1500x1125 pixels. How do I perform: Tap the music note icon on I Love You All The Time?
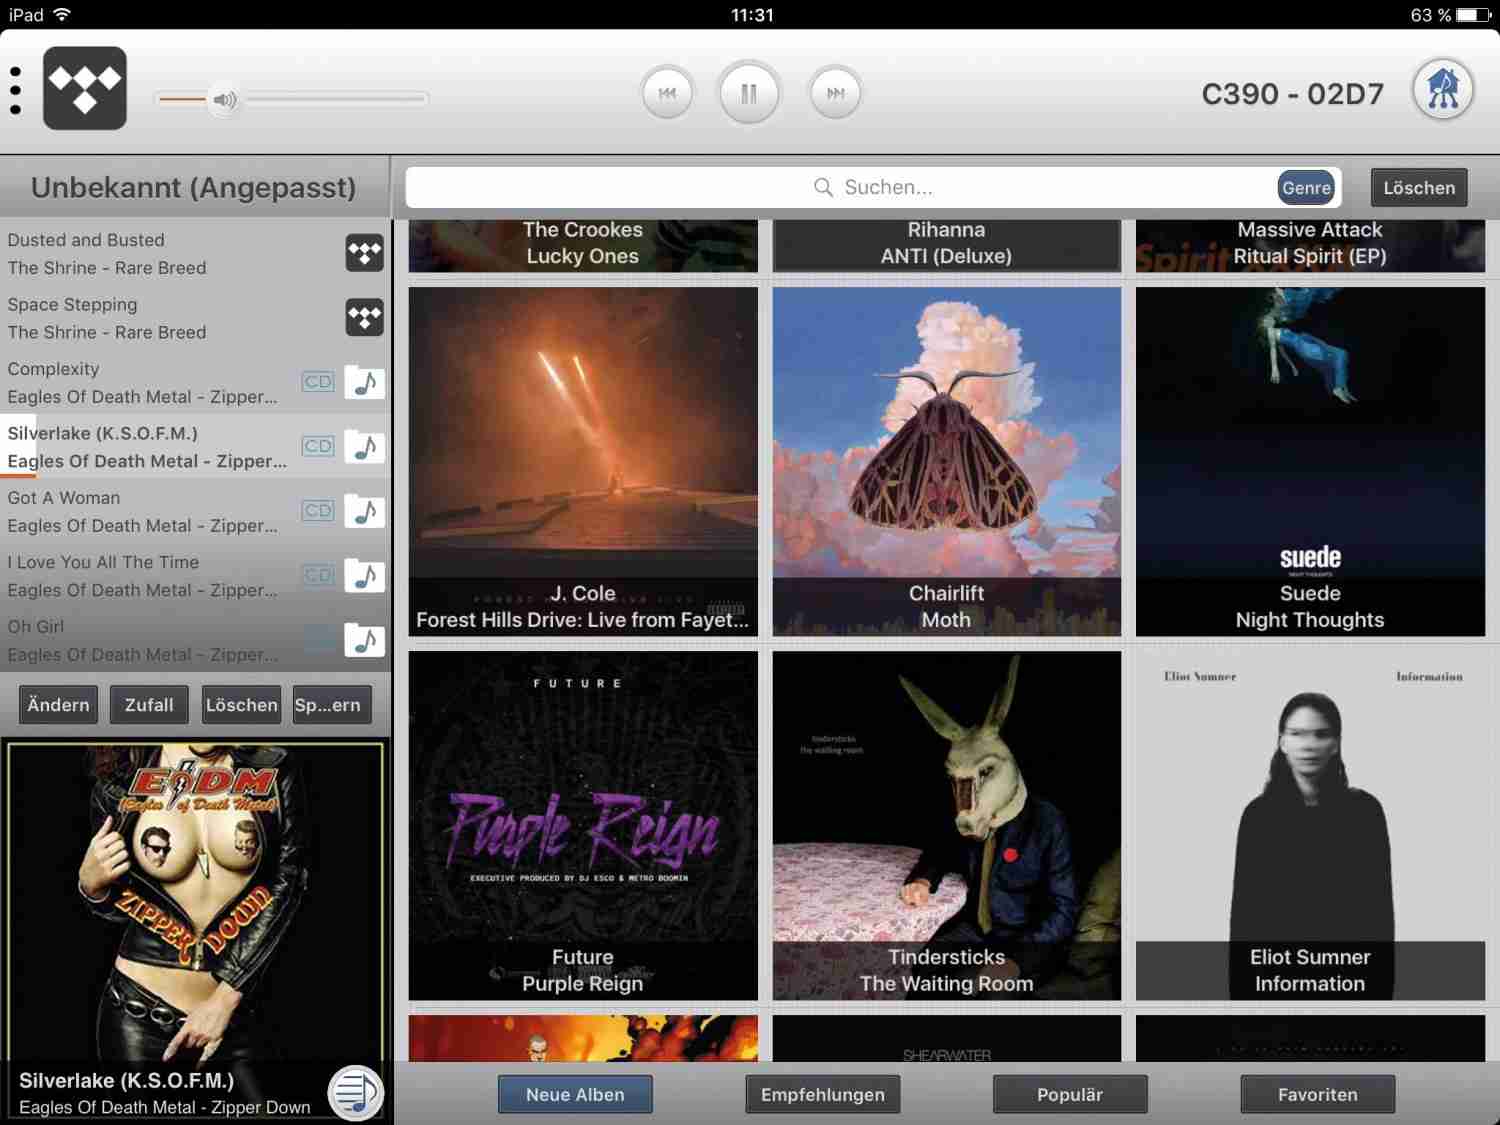pyautogui.click(x=365, y=575)
